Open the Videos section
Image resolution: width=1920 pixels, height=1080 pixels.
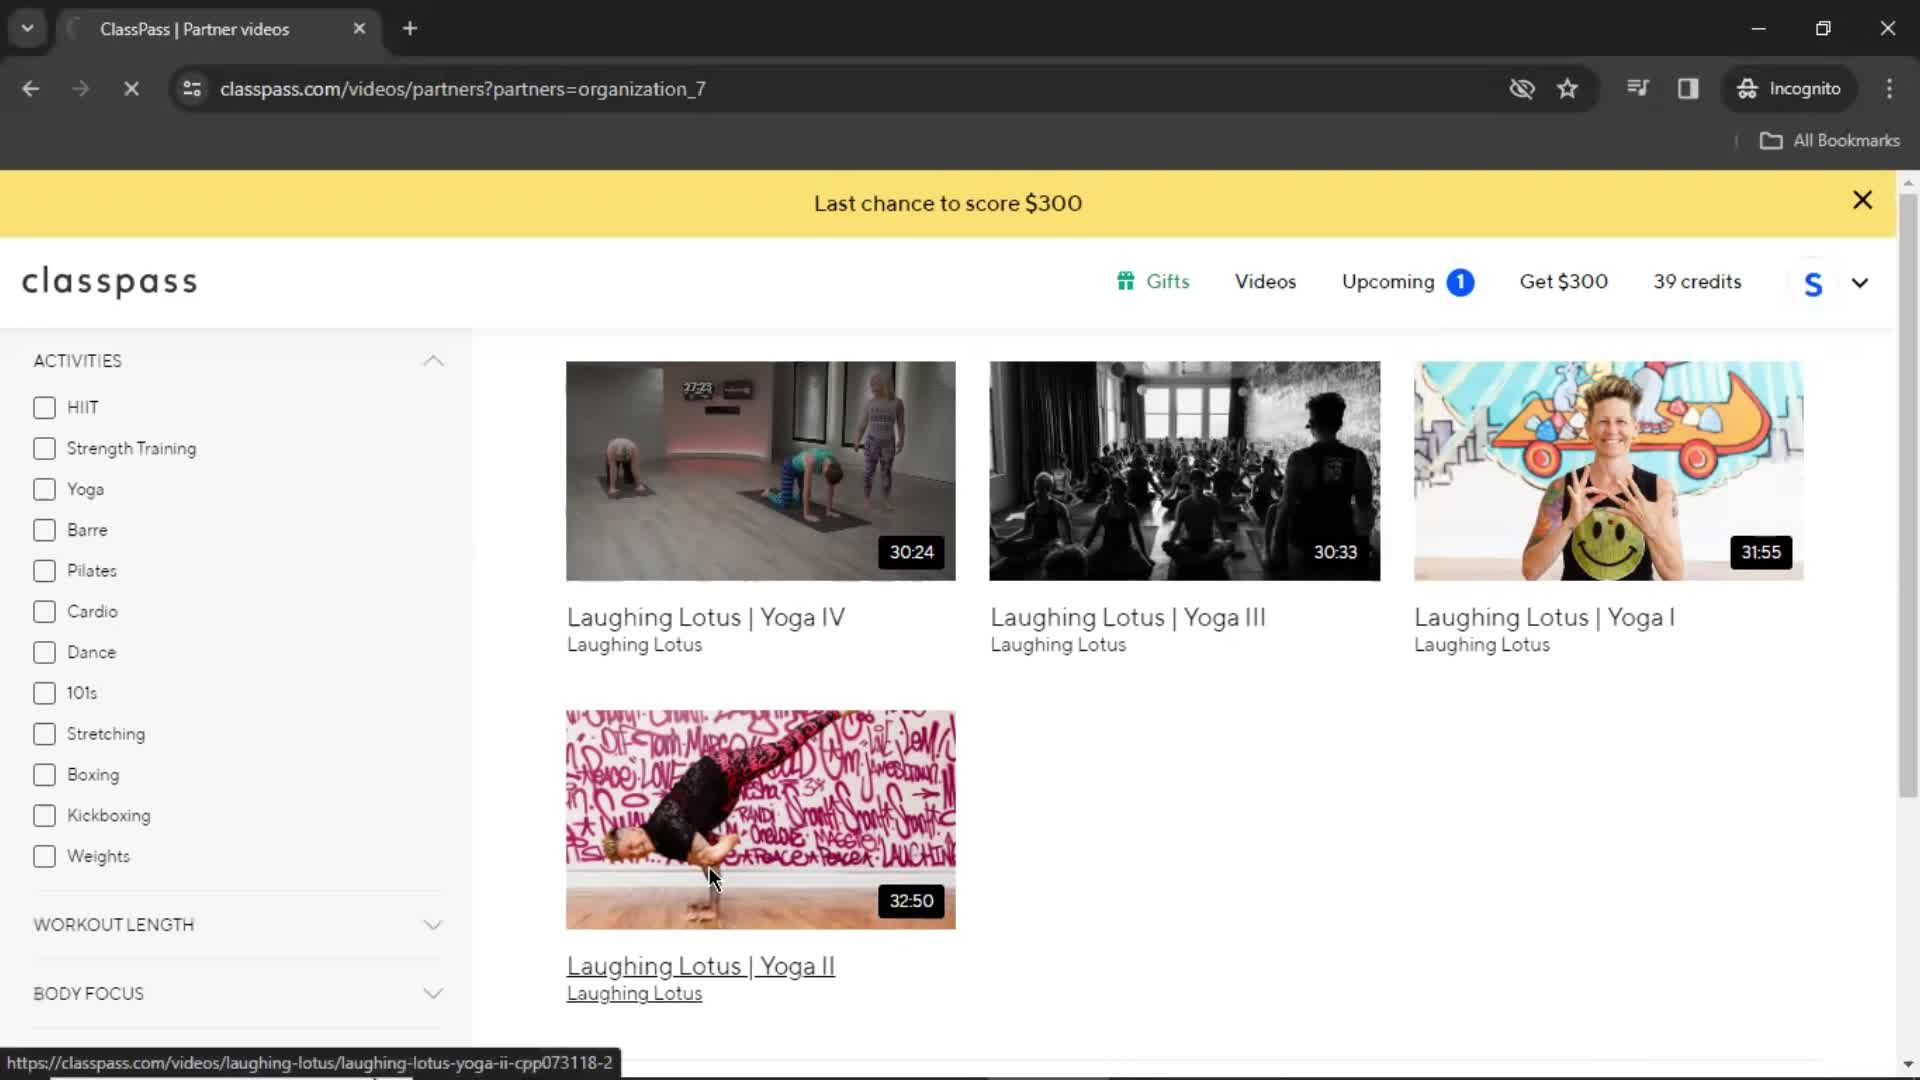(1265, 282)
